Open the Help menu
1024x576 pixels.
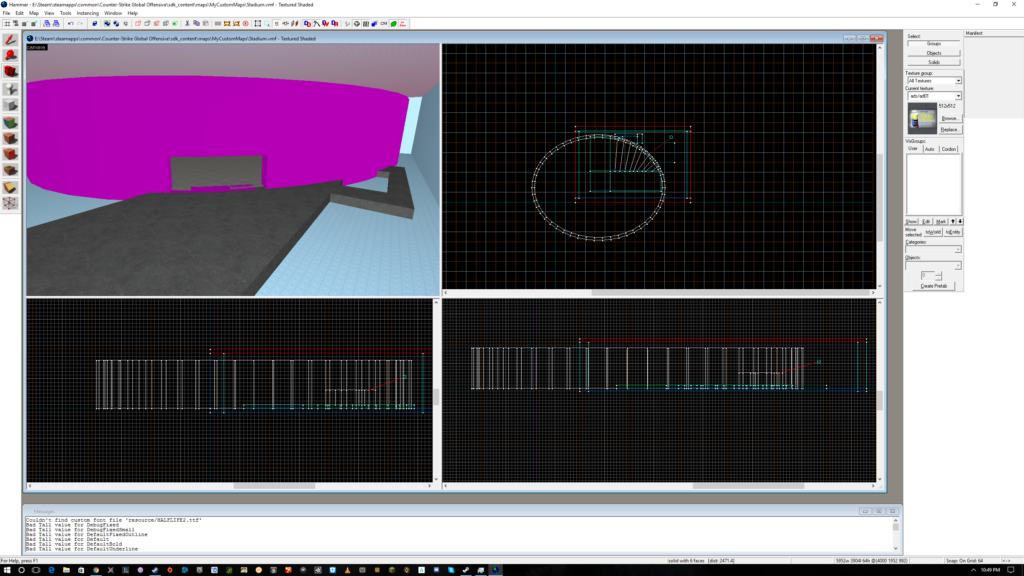[x=133, y=13]
